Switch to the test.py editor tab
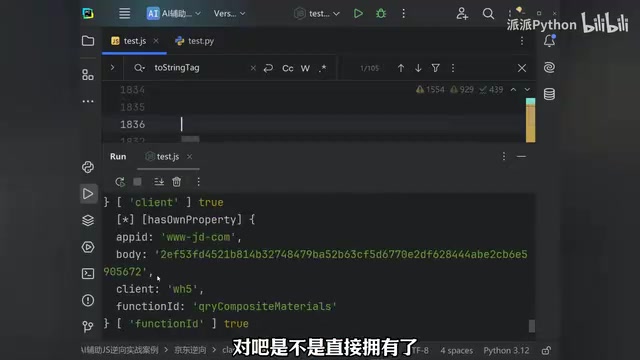 195,41
